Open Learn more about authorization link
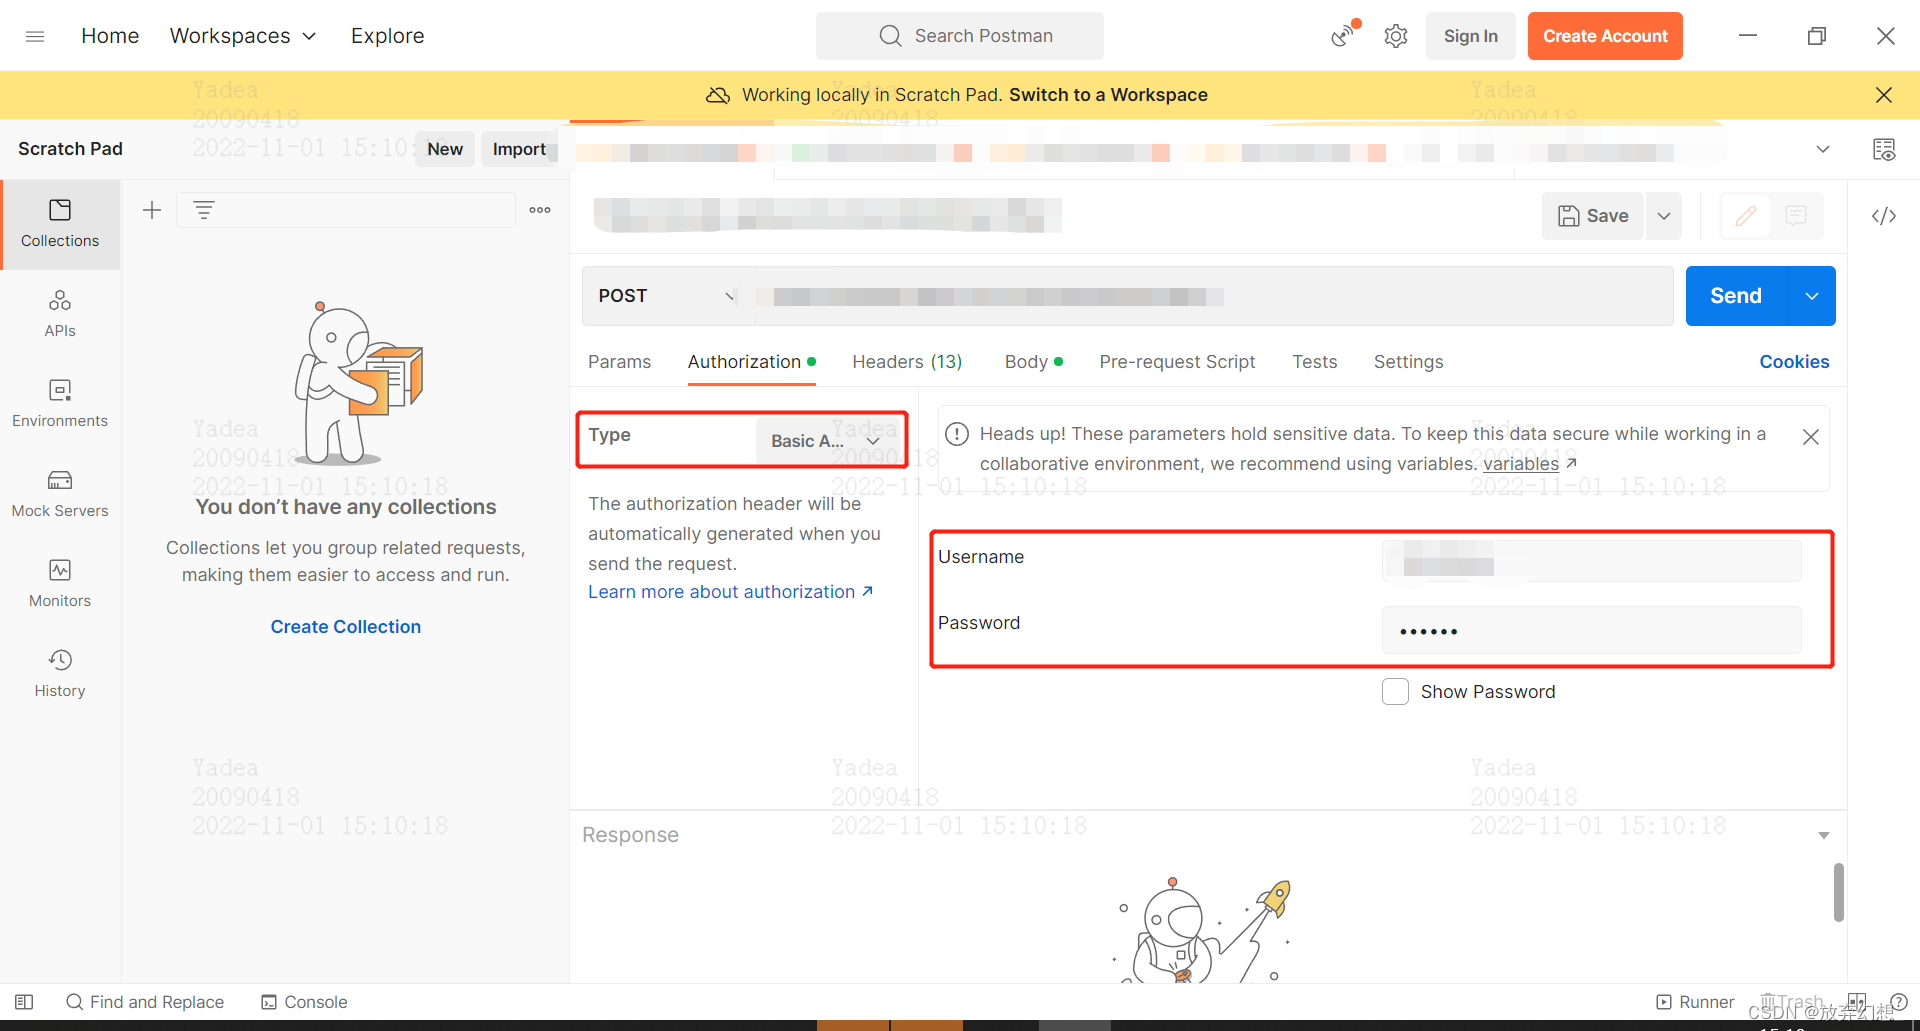 pyautogui.click(x=731, y=592)
